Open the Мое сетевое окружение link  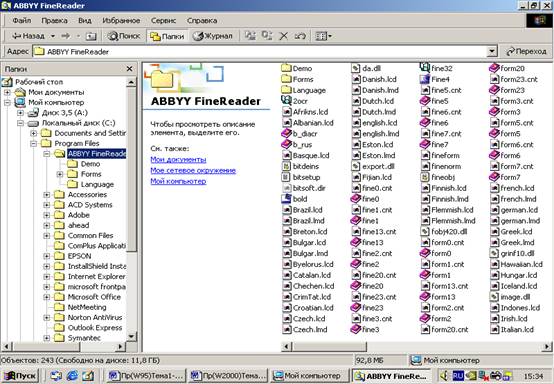pos(193,170)
